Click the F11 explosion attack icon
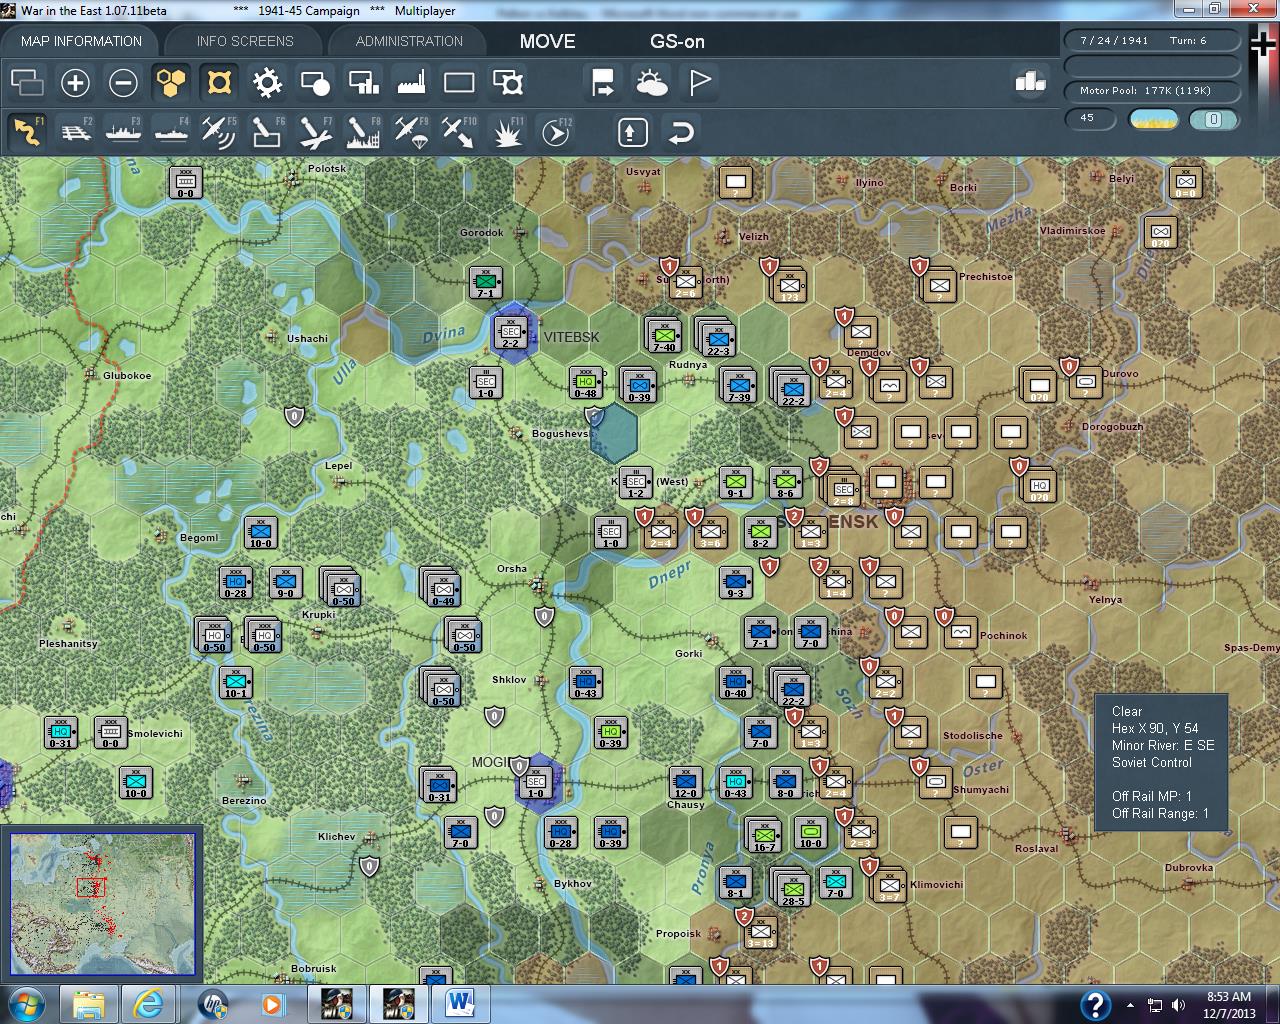Screen dimensions: 1280x1024 508,131
